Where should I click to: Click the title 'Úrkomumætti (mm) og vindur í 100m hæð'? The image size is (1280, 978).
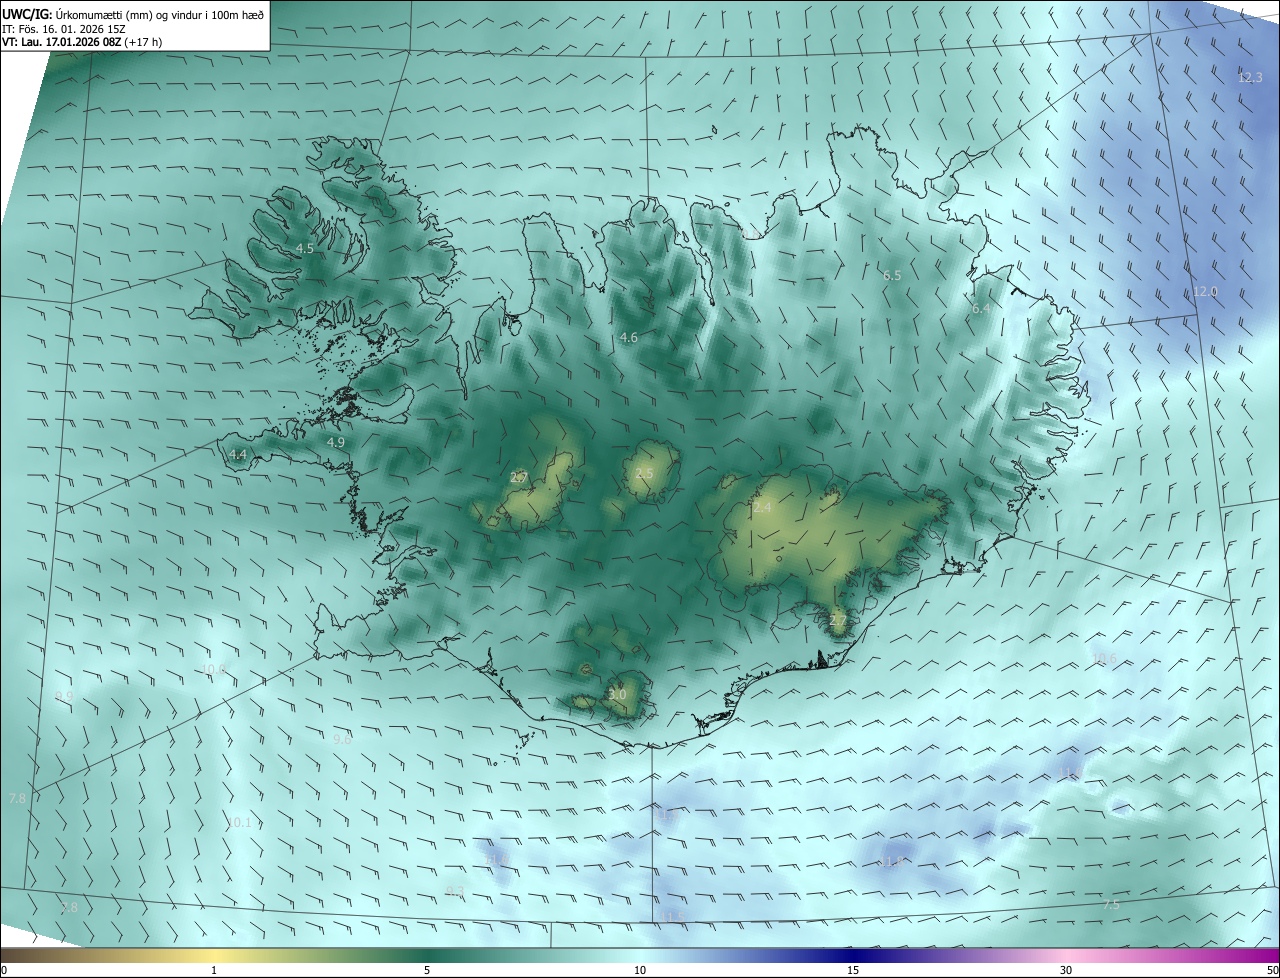tap(160, 13)
